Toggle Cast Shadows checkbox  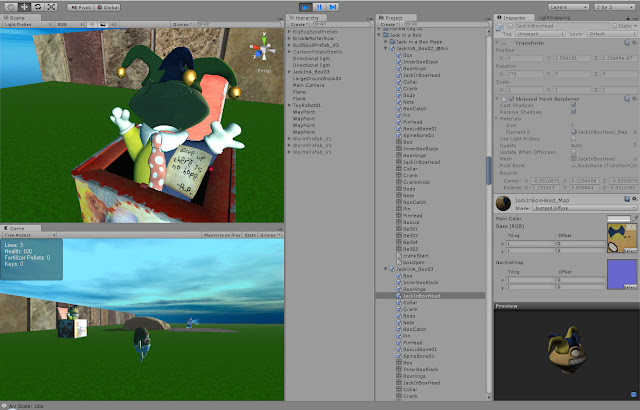[x=573, y=105]
